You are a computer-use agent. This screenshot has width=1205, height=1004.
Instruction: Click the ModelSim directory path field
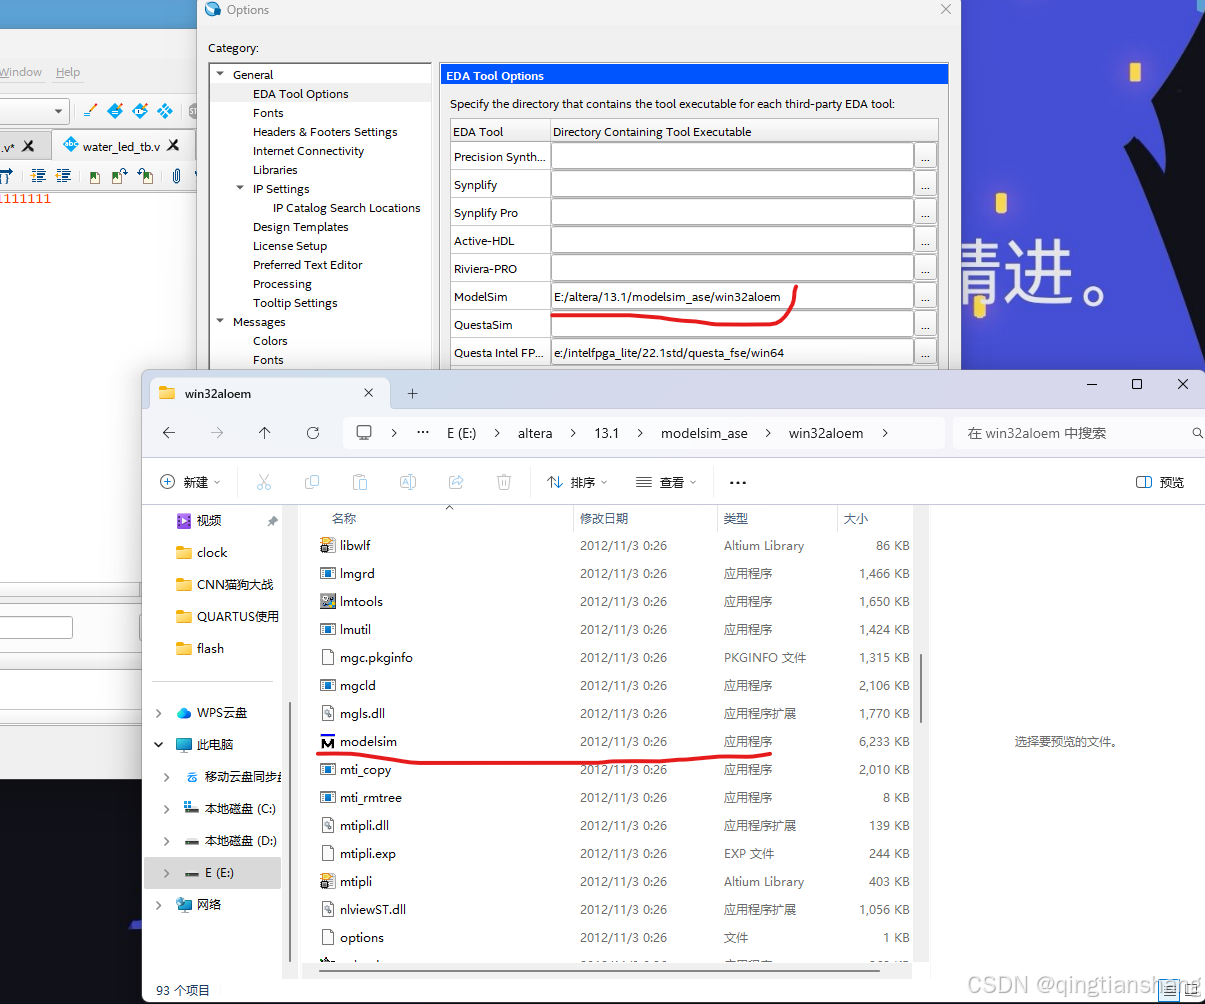(733, 297)
